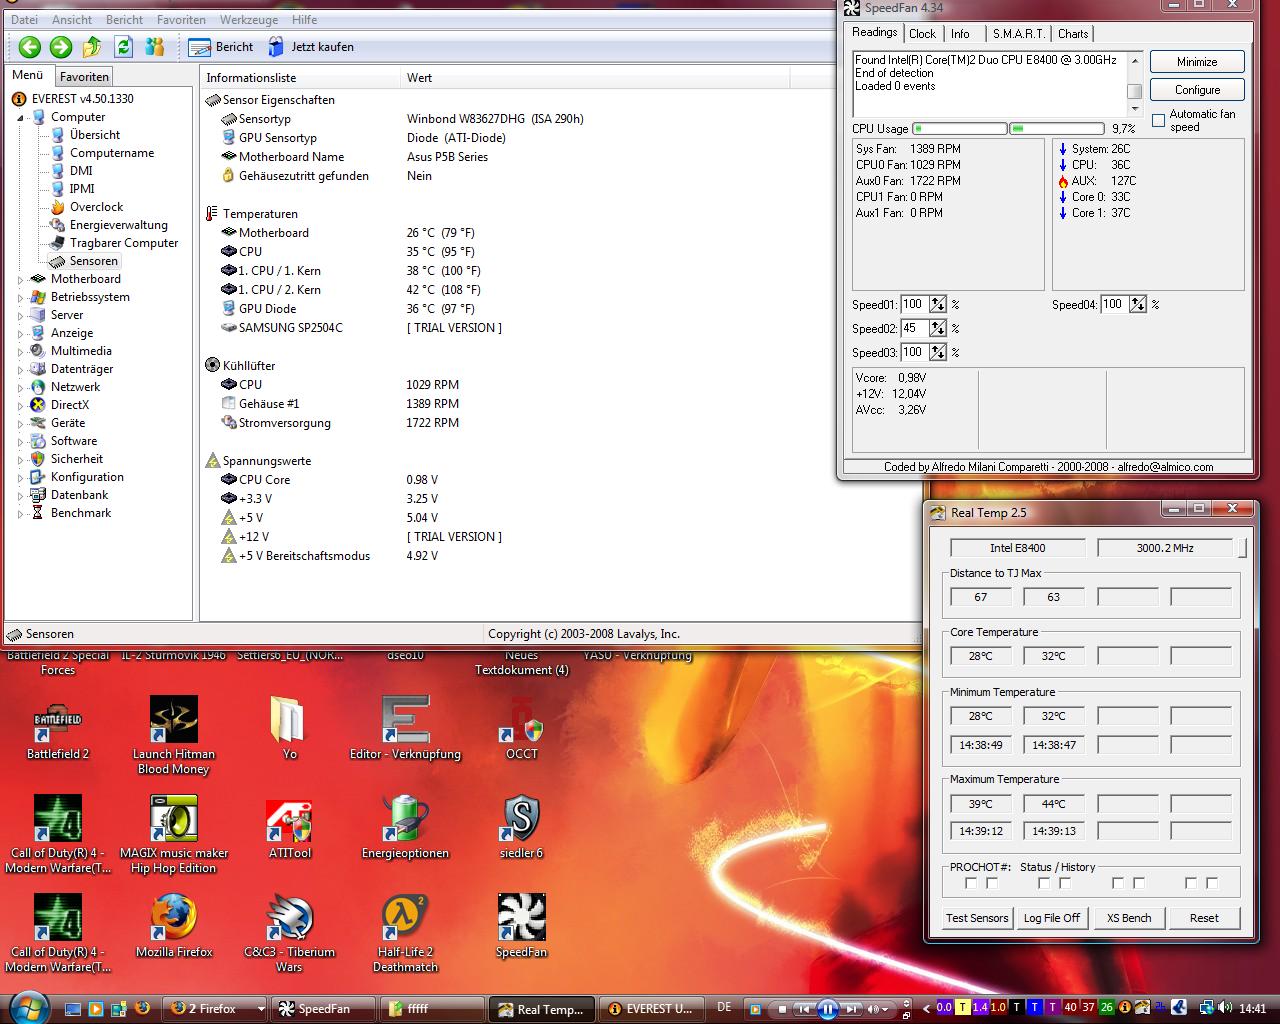Tick the first PROCHOT# checkbox in Real Temp

[970, 883]
